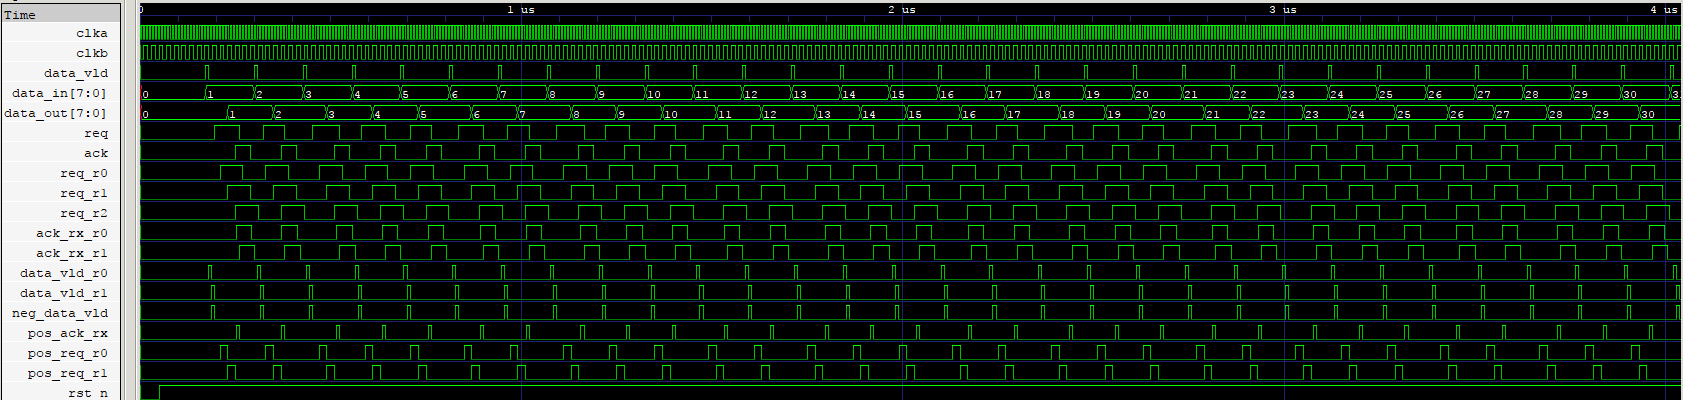
Task: Click the Time header label
Action: [20, 14]
